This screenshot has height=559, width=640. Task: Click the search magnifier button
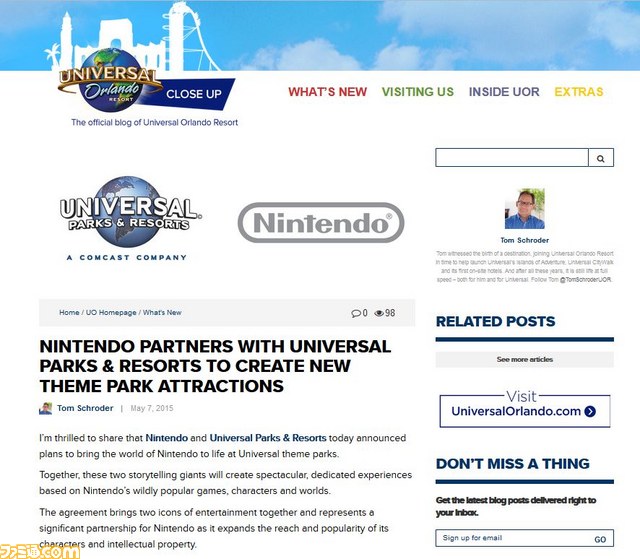pos(601,158)
